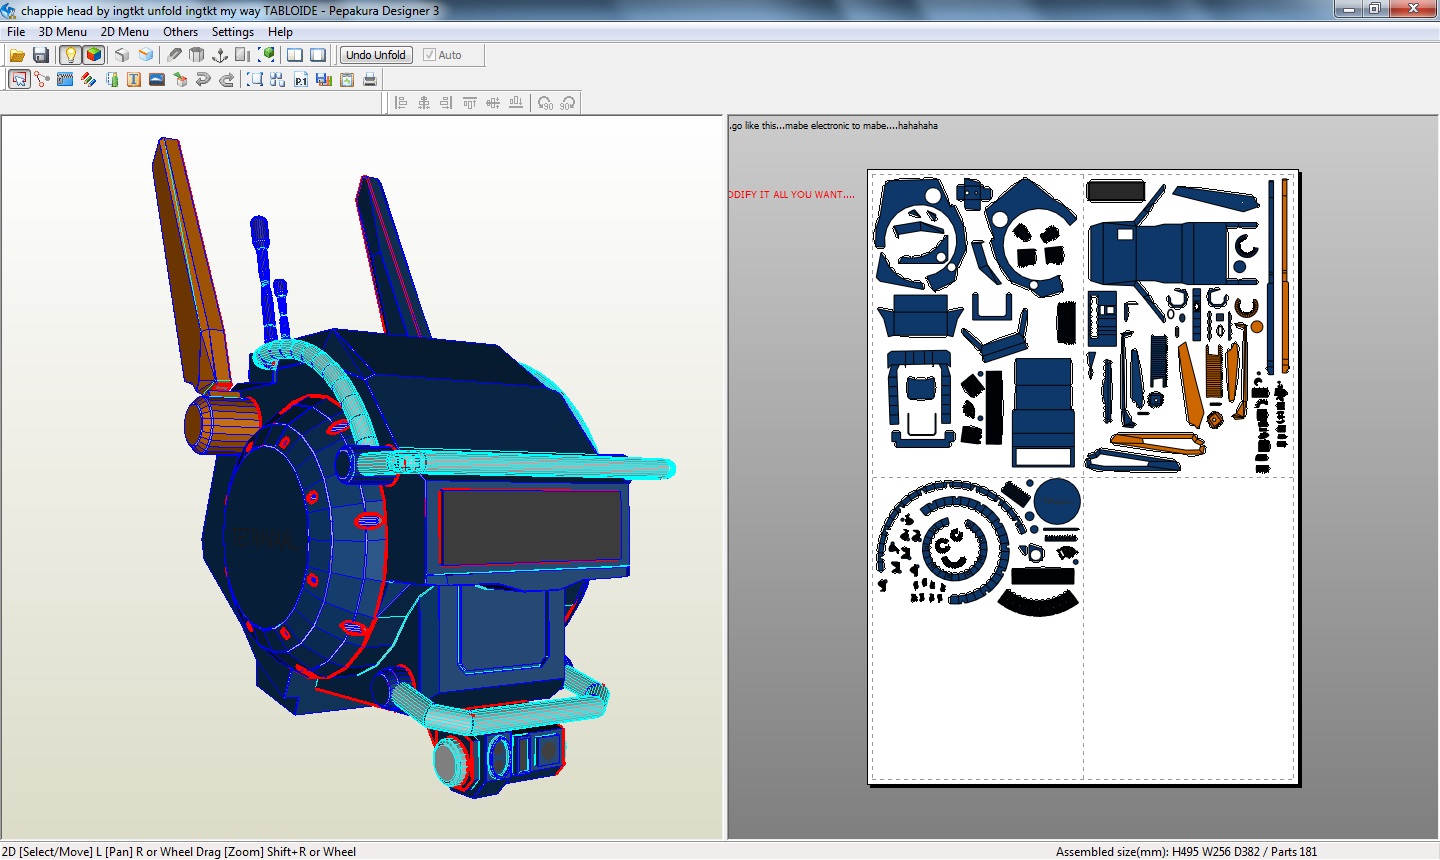The width and height of the screenshot is (1440, 860).
Task: Select the colored pencils edge color tool
Action: 88,79
